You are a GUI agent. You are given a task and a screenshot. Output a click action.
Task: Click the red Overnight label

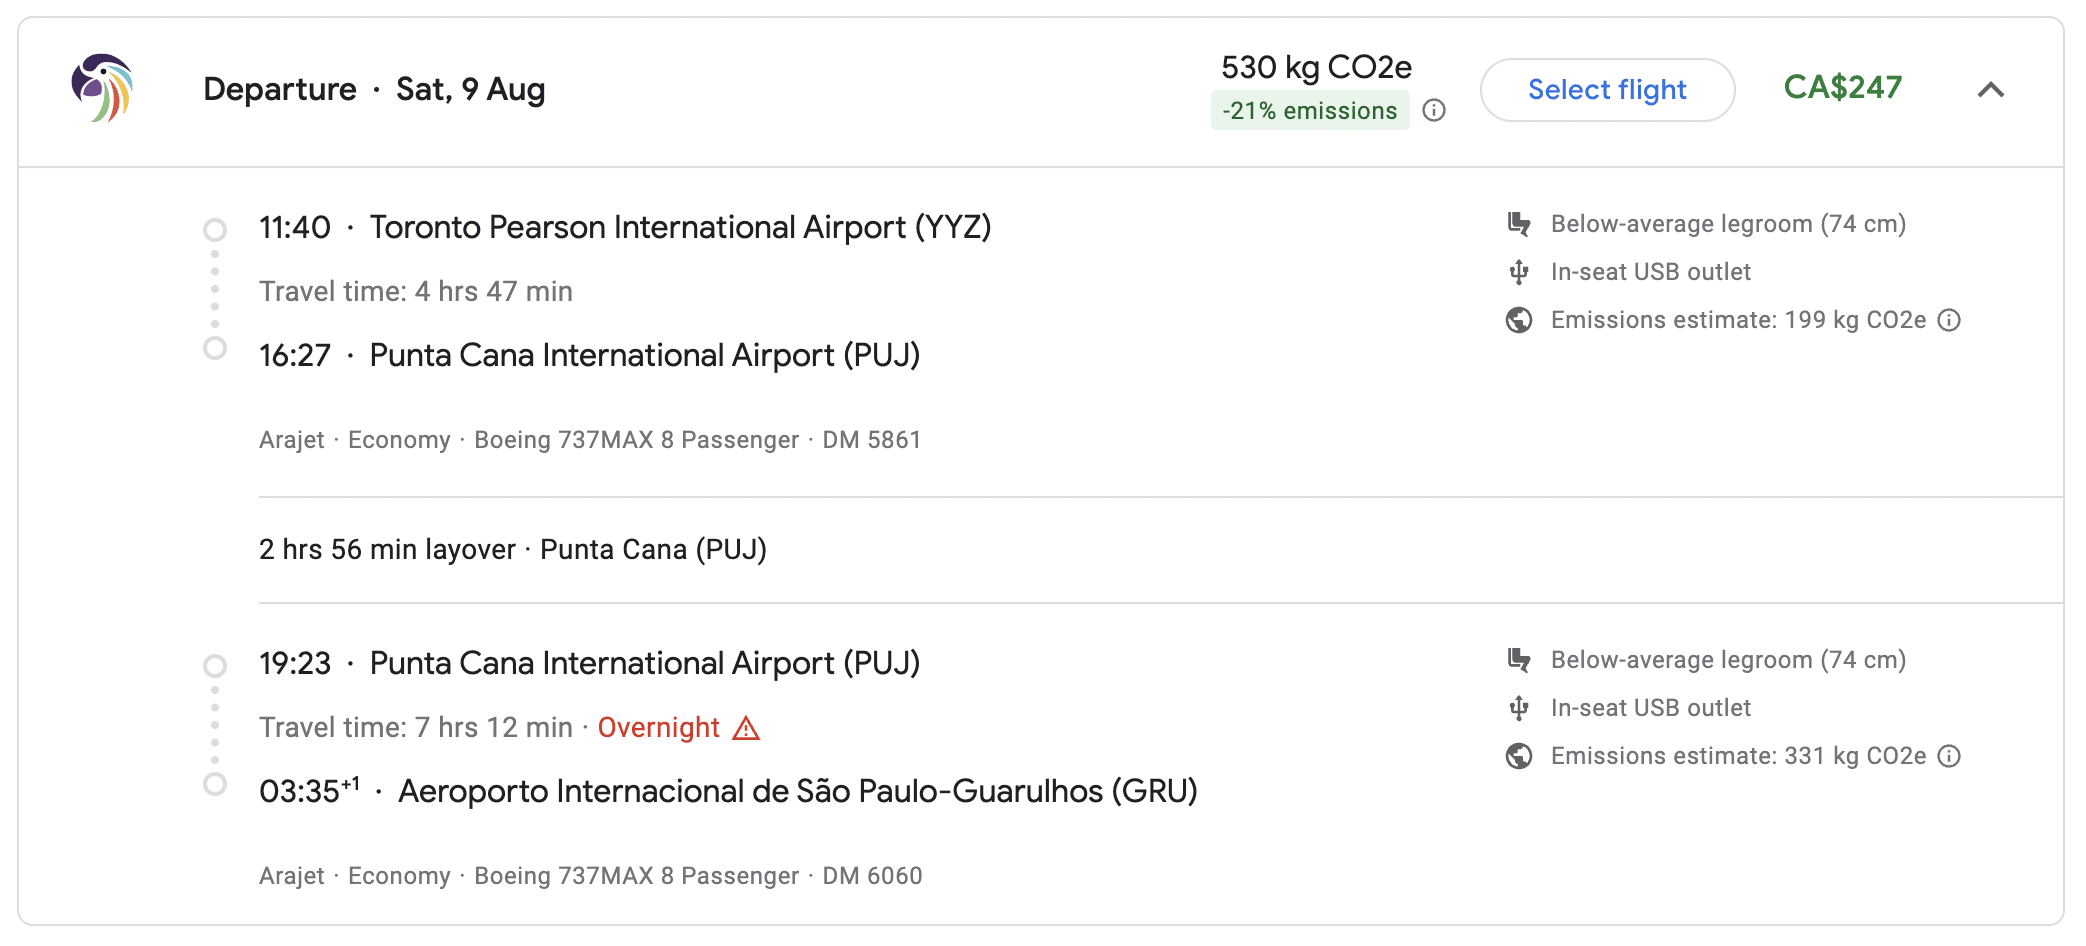(x=658, y=728)
